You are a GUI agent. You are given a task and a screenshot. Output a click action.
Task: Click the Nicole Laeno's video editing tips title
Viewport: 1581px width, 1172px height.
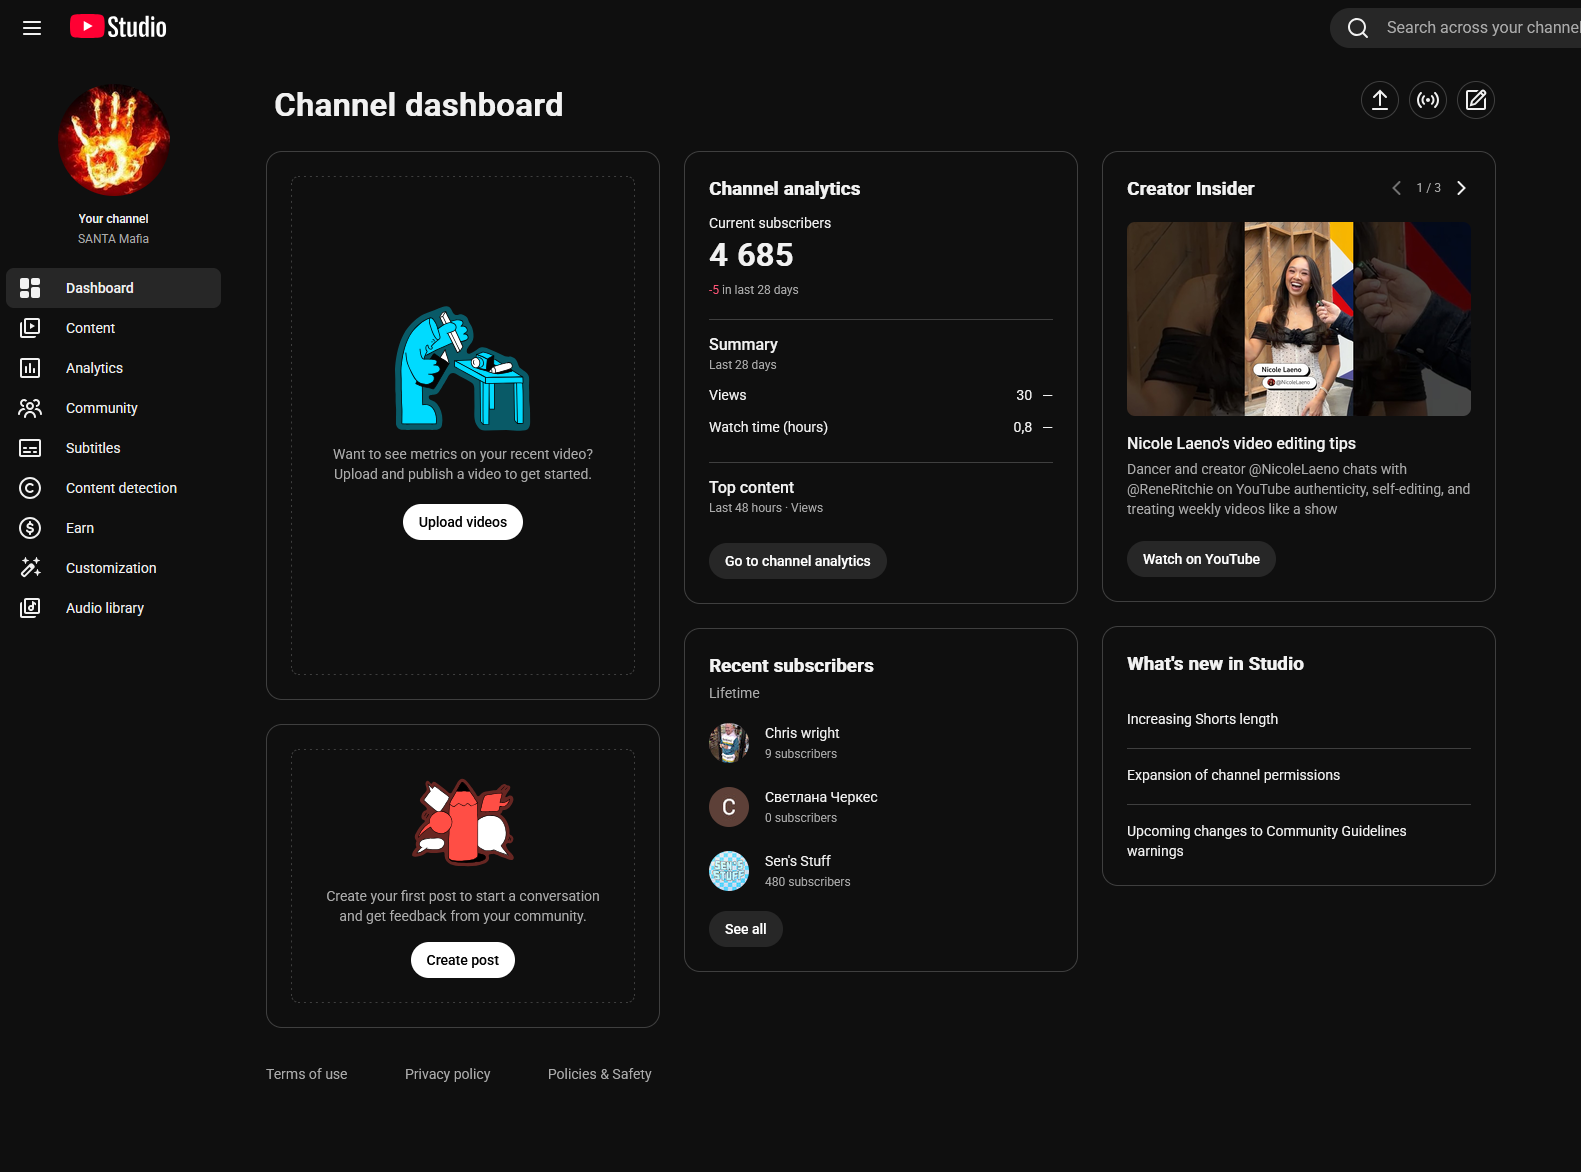pyautogui.click(x=1241, y=443)
